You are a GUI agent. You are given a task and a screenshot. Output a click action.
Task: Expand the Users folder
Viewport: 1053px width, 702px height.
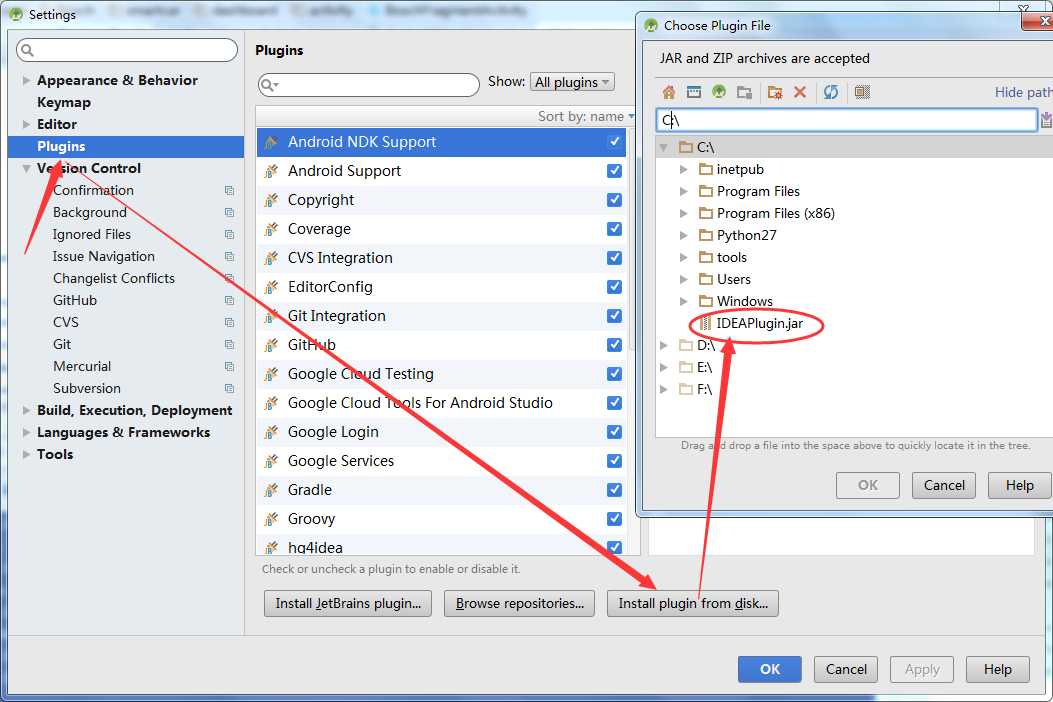tap(684, 279)
